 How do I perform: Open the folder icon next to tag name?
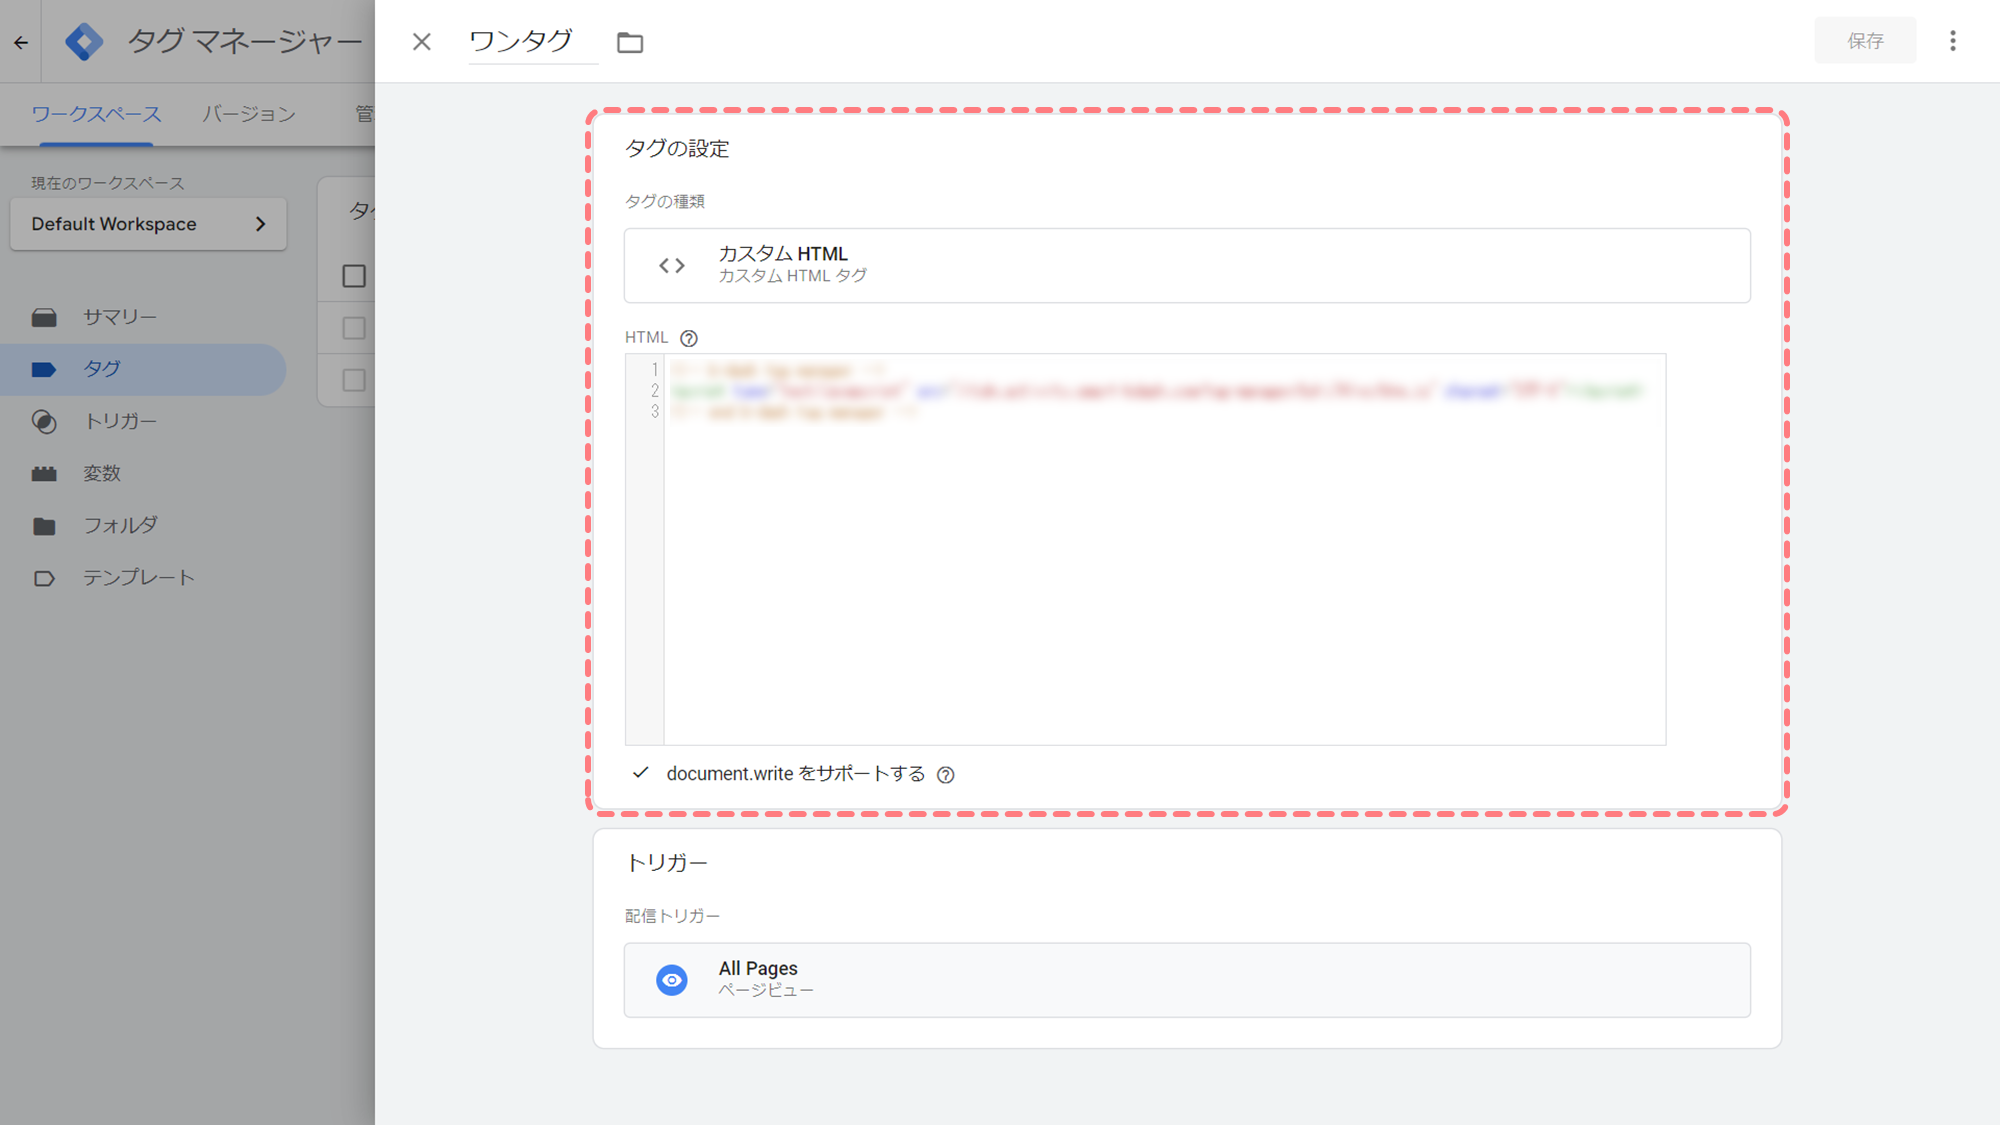click(630, 42)
